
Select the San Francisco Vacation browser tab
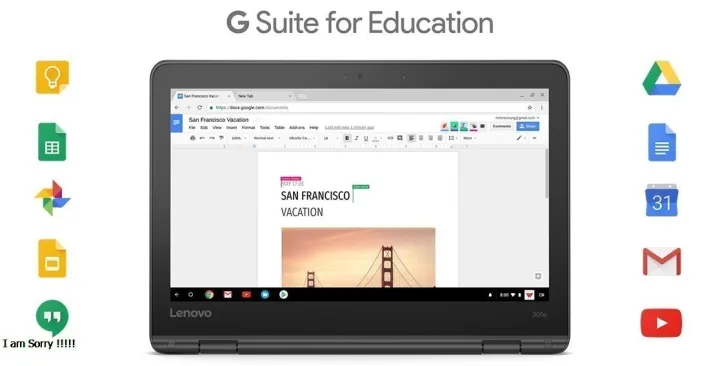202,96
